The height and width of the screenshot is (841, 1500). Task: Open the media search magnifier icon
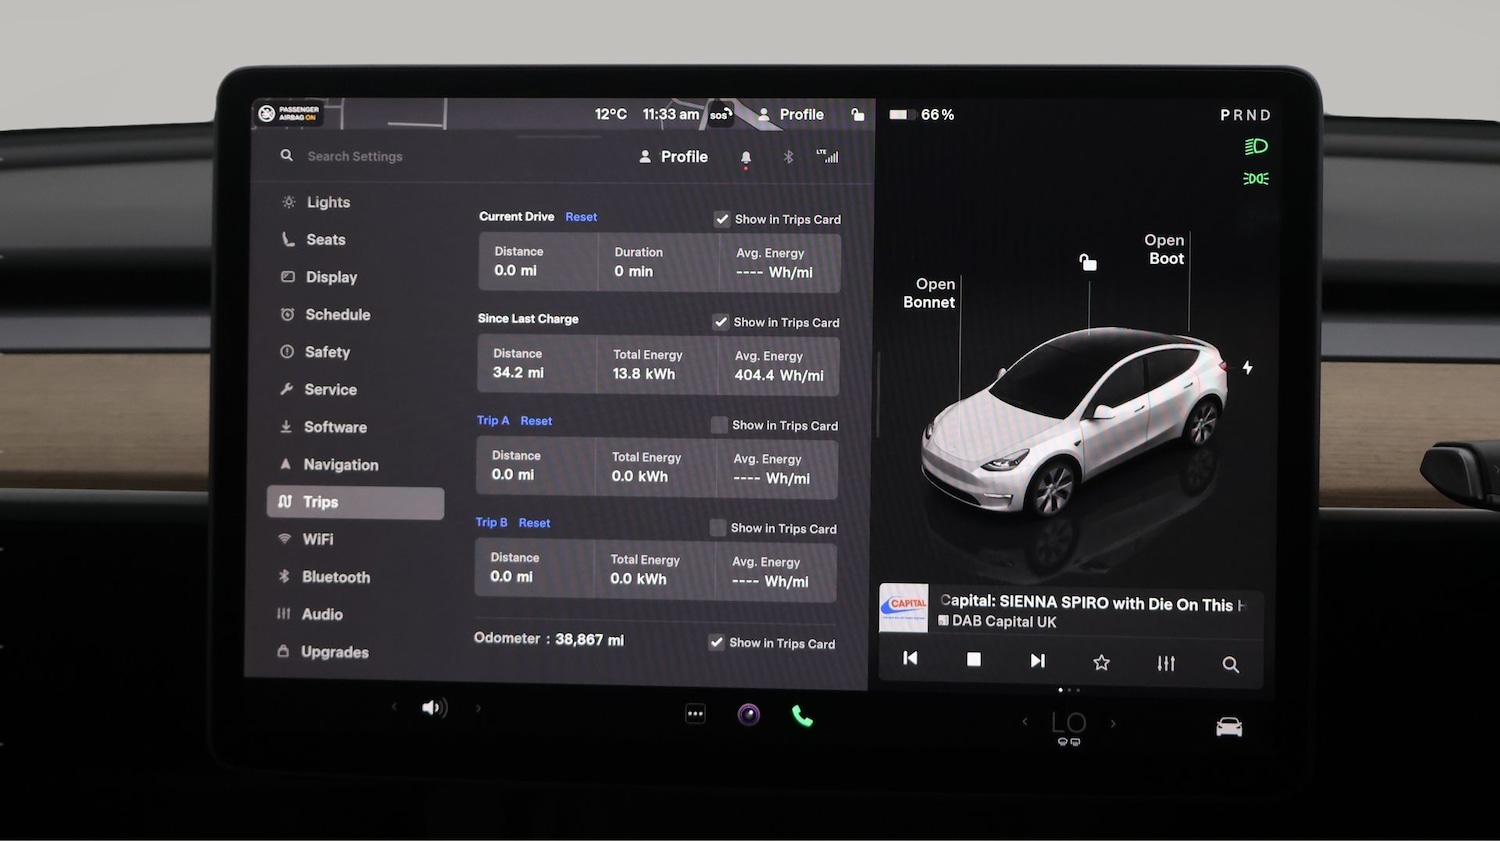point(1230,663)
